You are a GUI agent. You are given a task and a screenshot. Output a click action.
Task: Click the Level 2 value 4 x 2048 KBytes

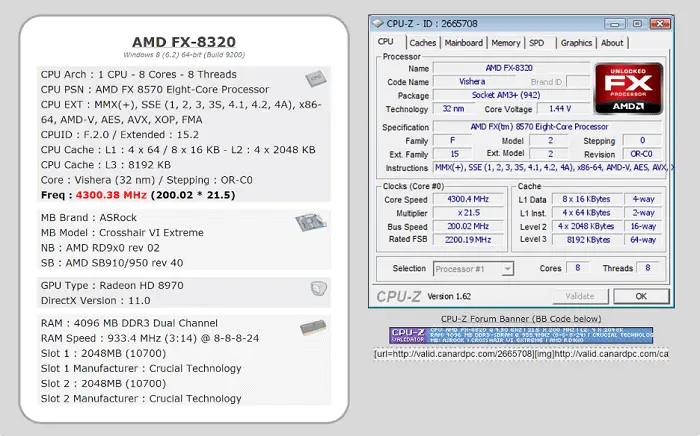[x=586, y=226]
